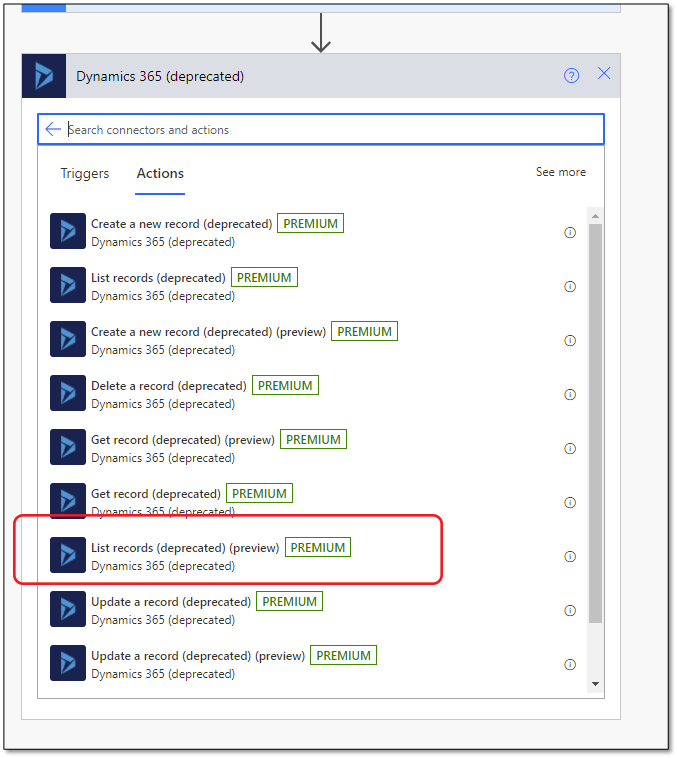The width and height of the screenshot is (677, 758).
Task: Show info for Update a record (deprecated) (preview)
Action: [570, 665]
